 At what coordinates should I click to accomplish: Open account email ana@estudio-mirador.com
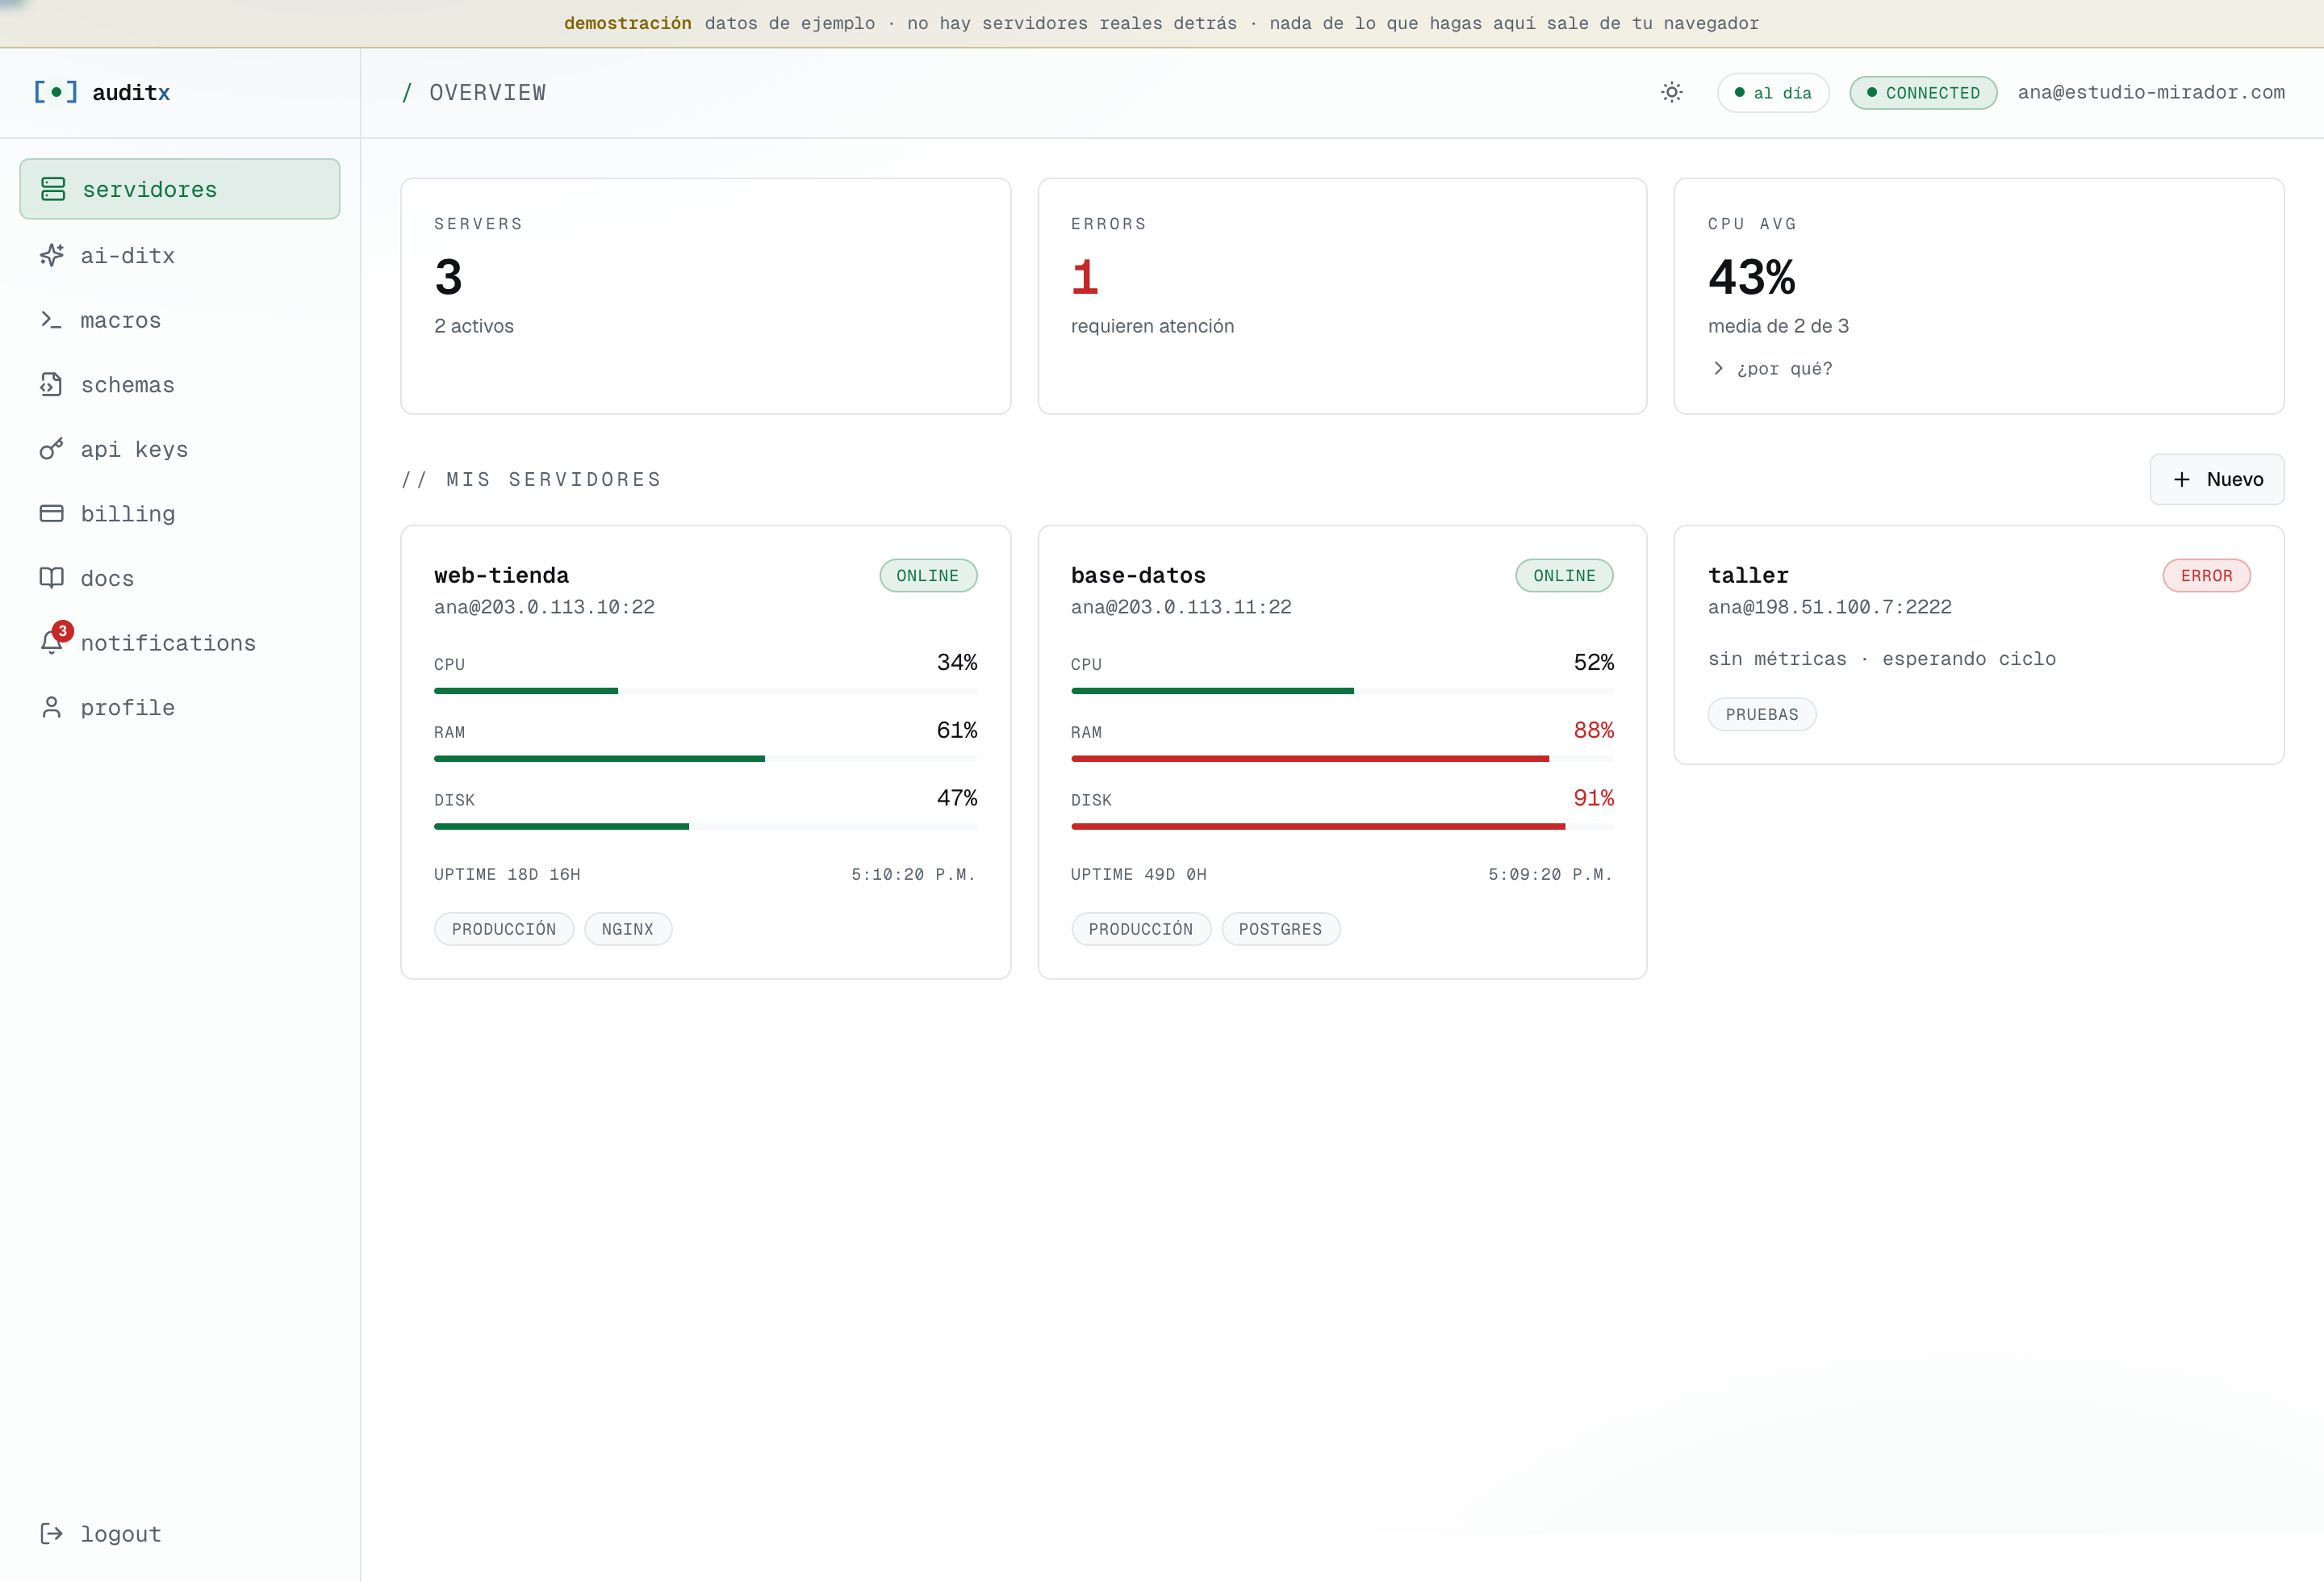coord(2151,92)
